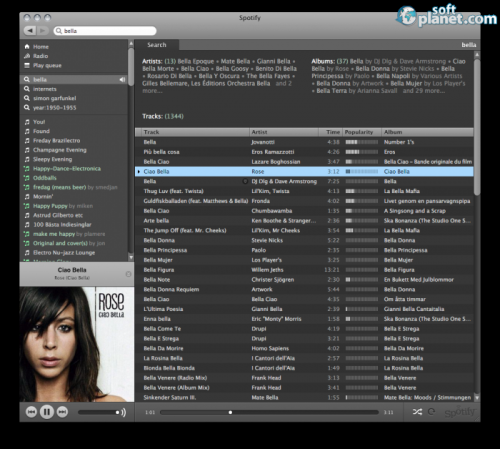The height and width of the screenshot is (449, 500).
Task: Click the small circle button beside now-playing title
Action: coord(128,274)
